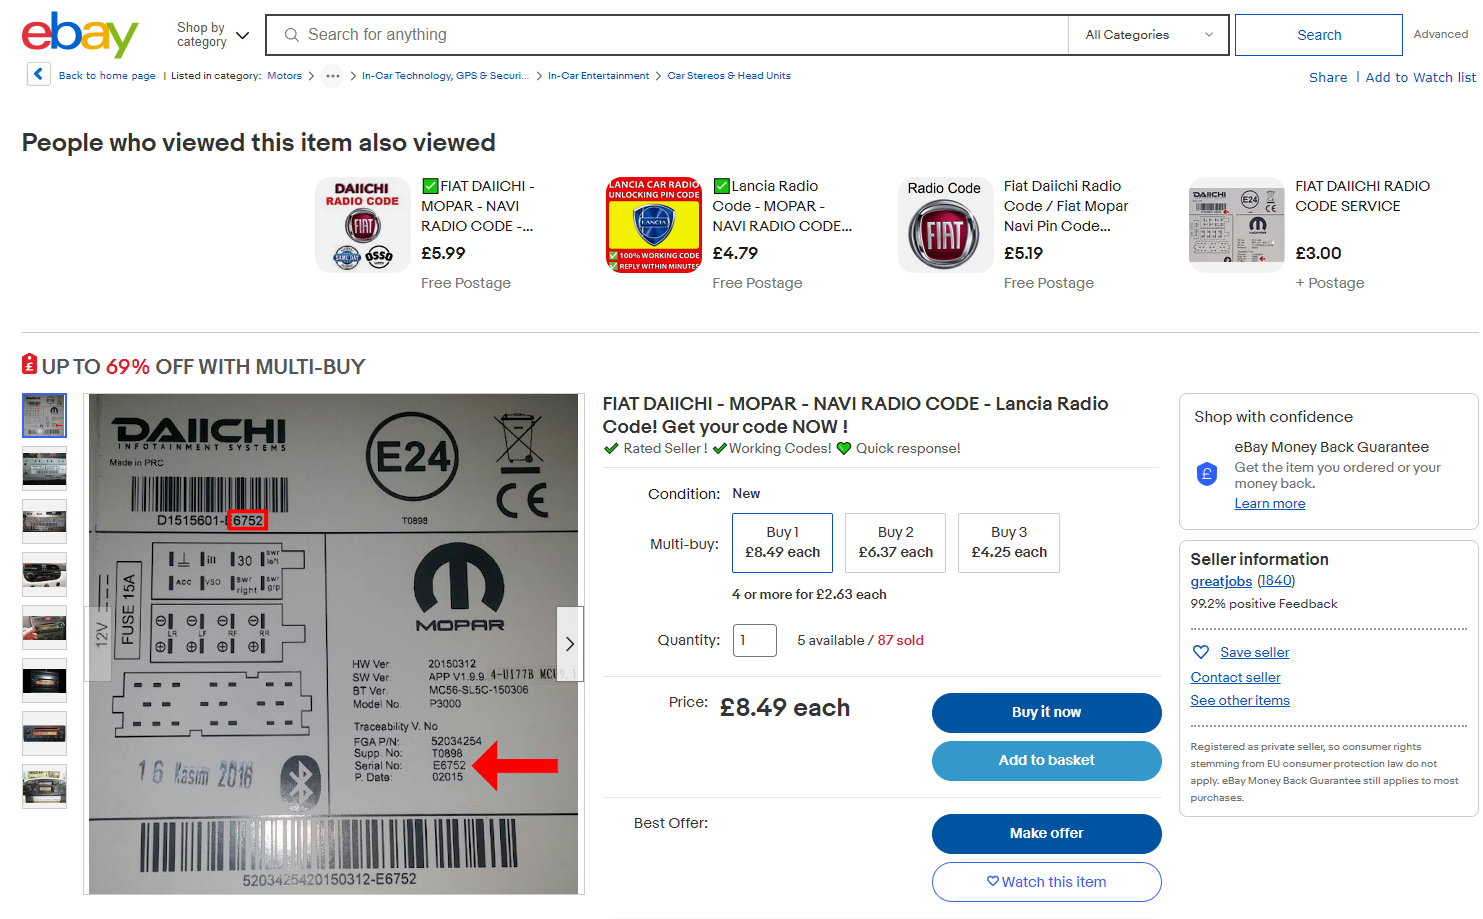The height and width of the screenshot is (919, 1483).
Task: Click the next image arrow on gallery
Action: click(570, 644)
